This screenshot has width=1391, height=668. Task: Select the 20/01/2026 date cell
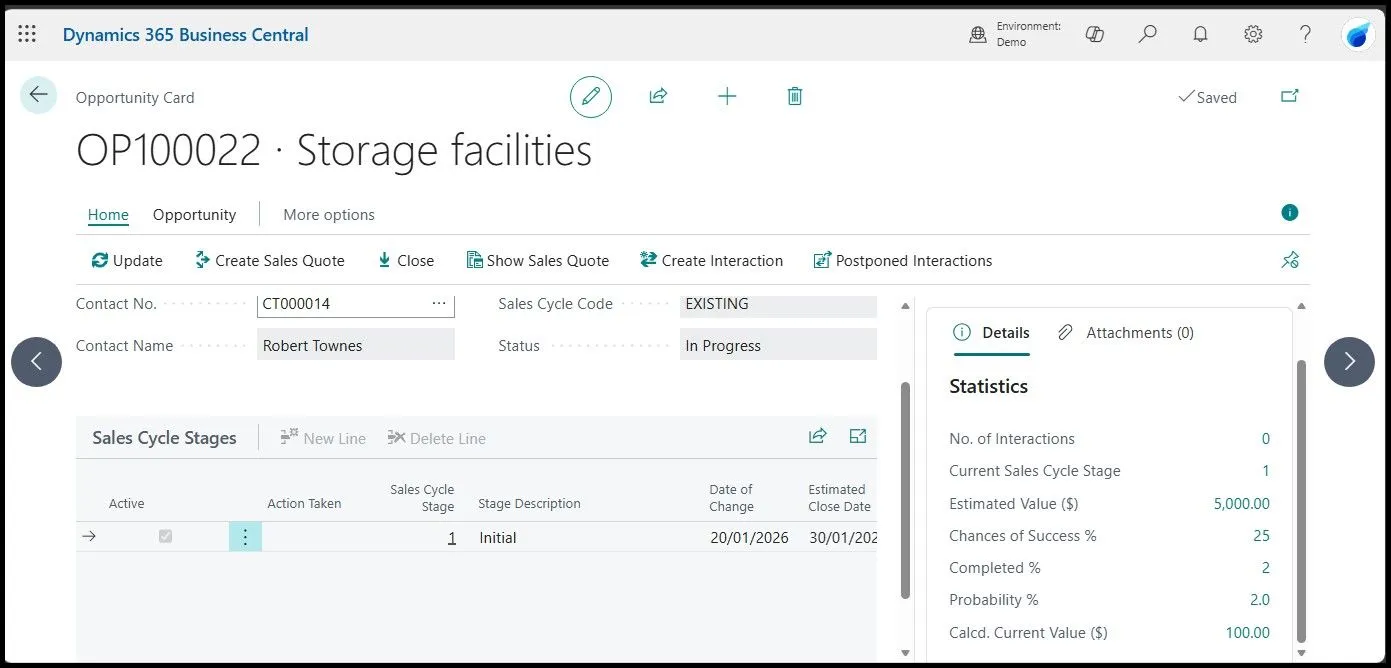[749, 537]
